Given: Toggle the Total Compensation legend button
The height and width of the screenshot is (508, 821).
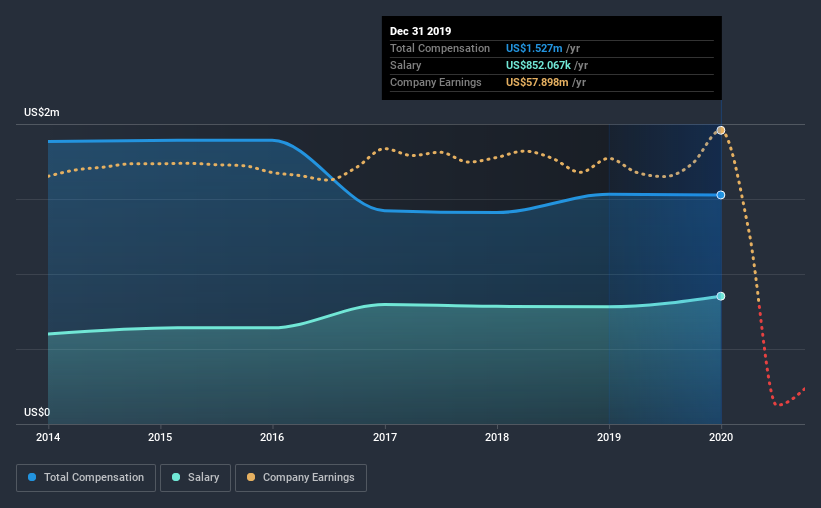Looking at the screenshot, I should click(86, 478).
